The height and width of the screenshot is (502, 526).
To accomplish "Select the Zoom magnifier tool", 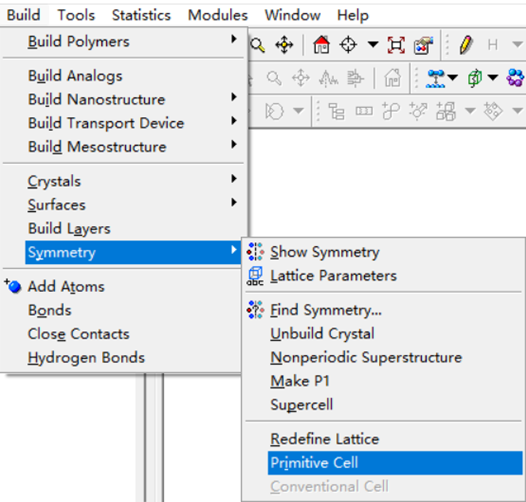I will [x=258, y=45].
